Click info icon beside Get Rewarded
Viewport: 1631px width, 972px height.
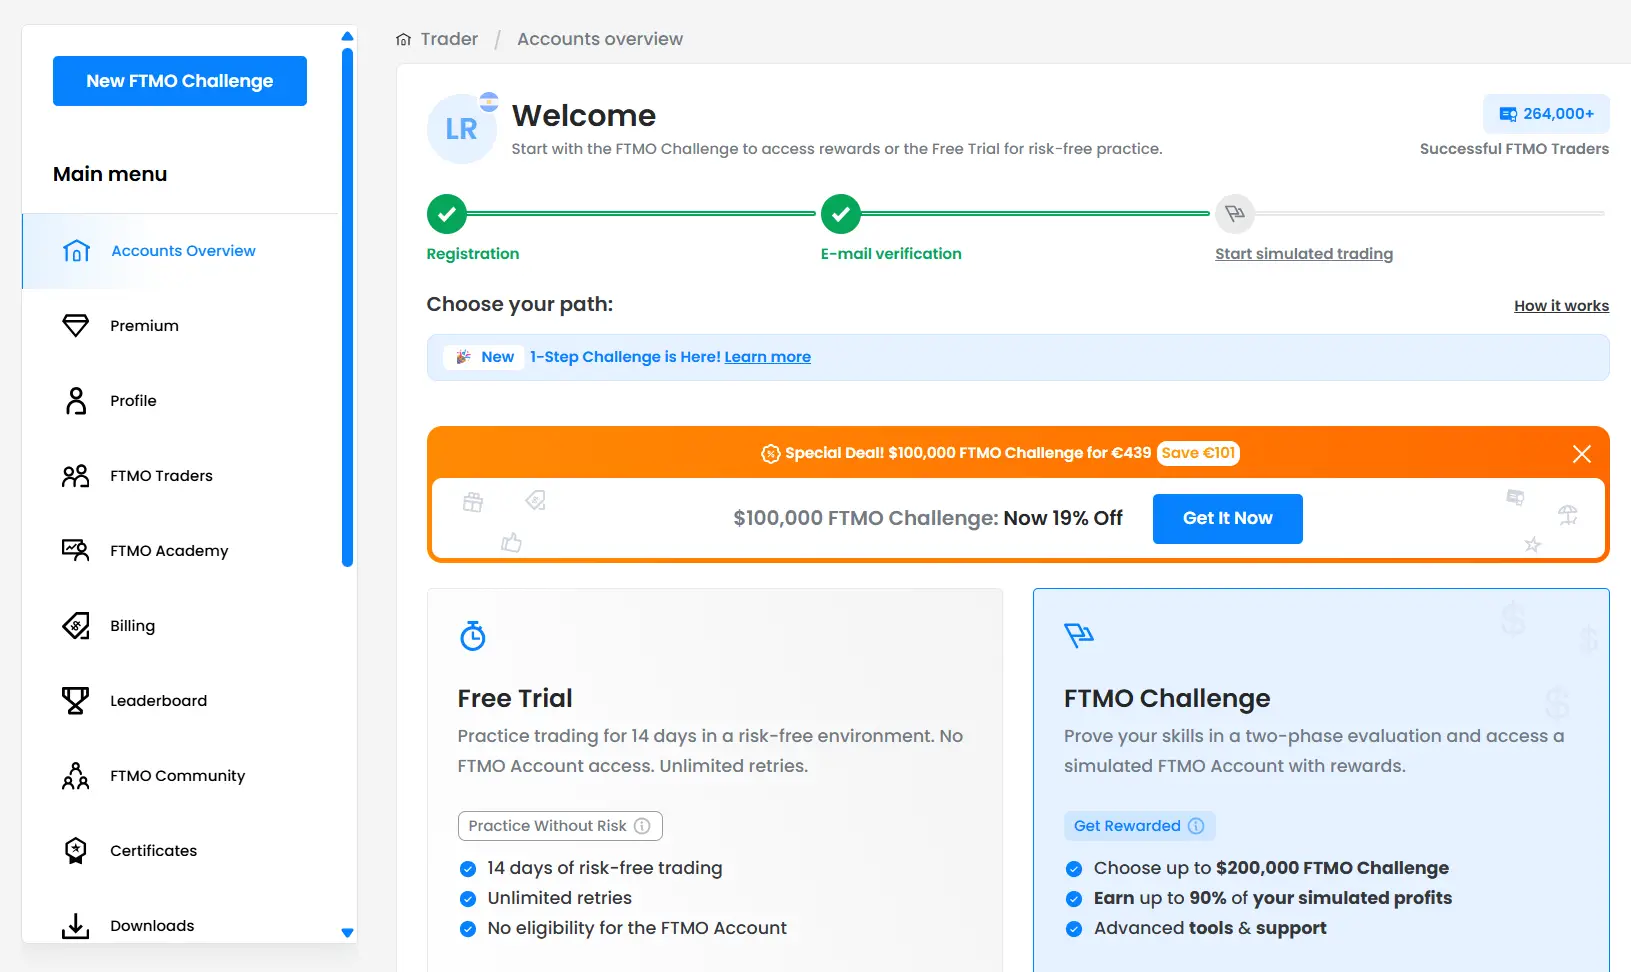coord(1195,826)
